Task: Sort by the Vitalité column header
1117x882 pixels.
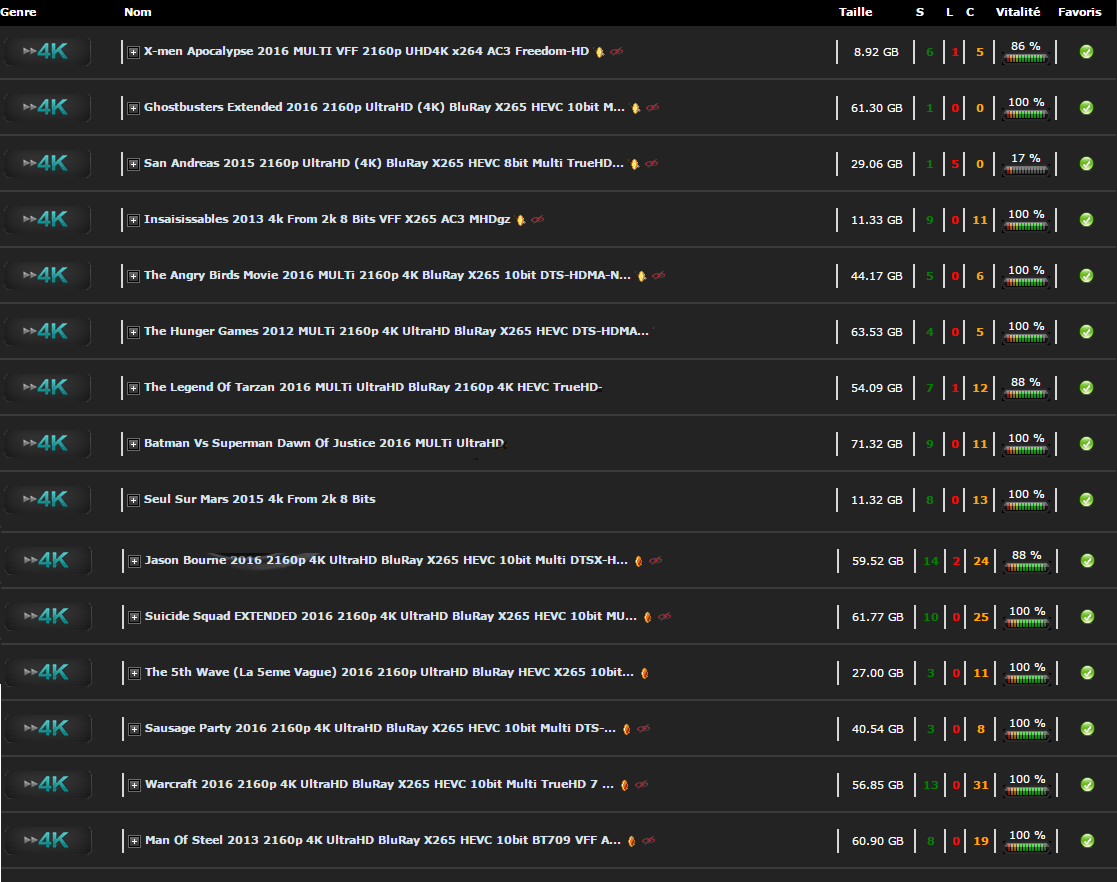Action: click(x=1018, y=12)
